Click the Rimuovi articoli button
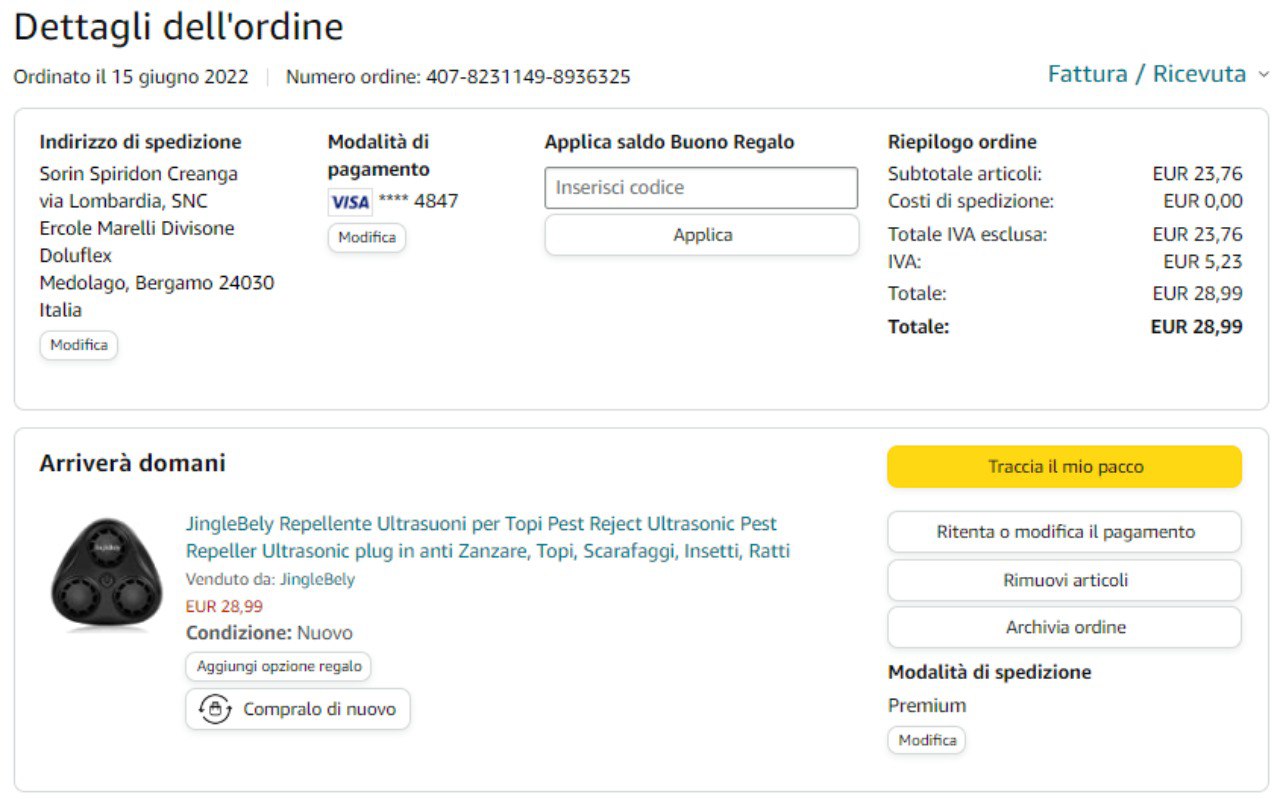1280x803 pixels. coord(1064,580)
